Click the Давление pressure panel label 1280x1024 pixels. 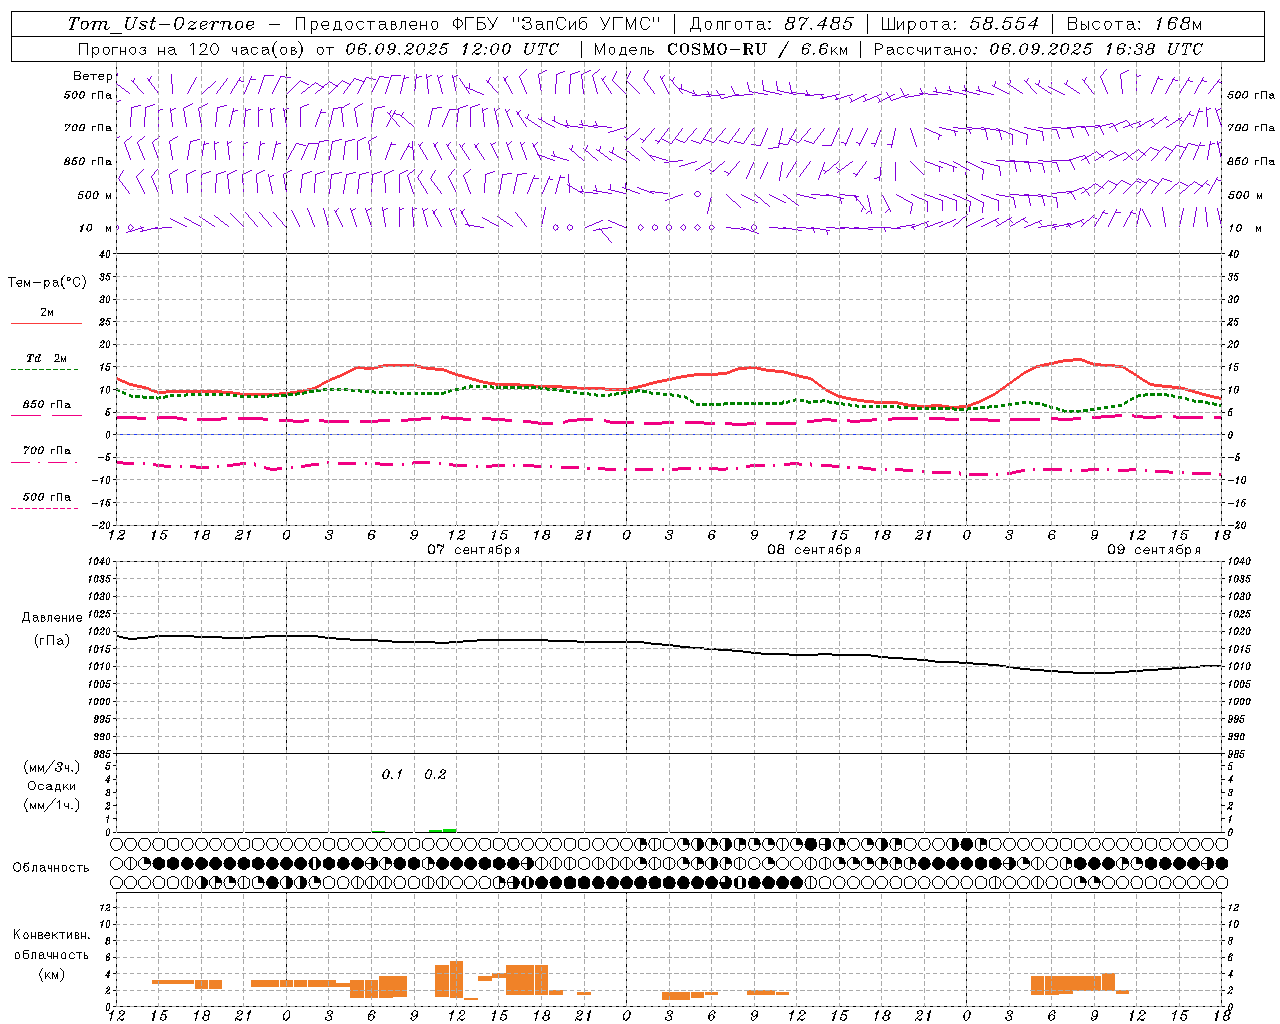tap(52, 618)
